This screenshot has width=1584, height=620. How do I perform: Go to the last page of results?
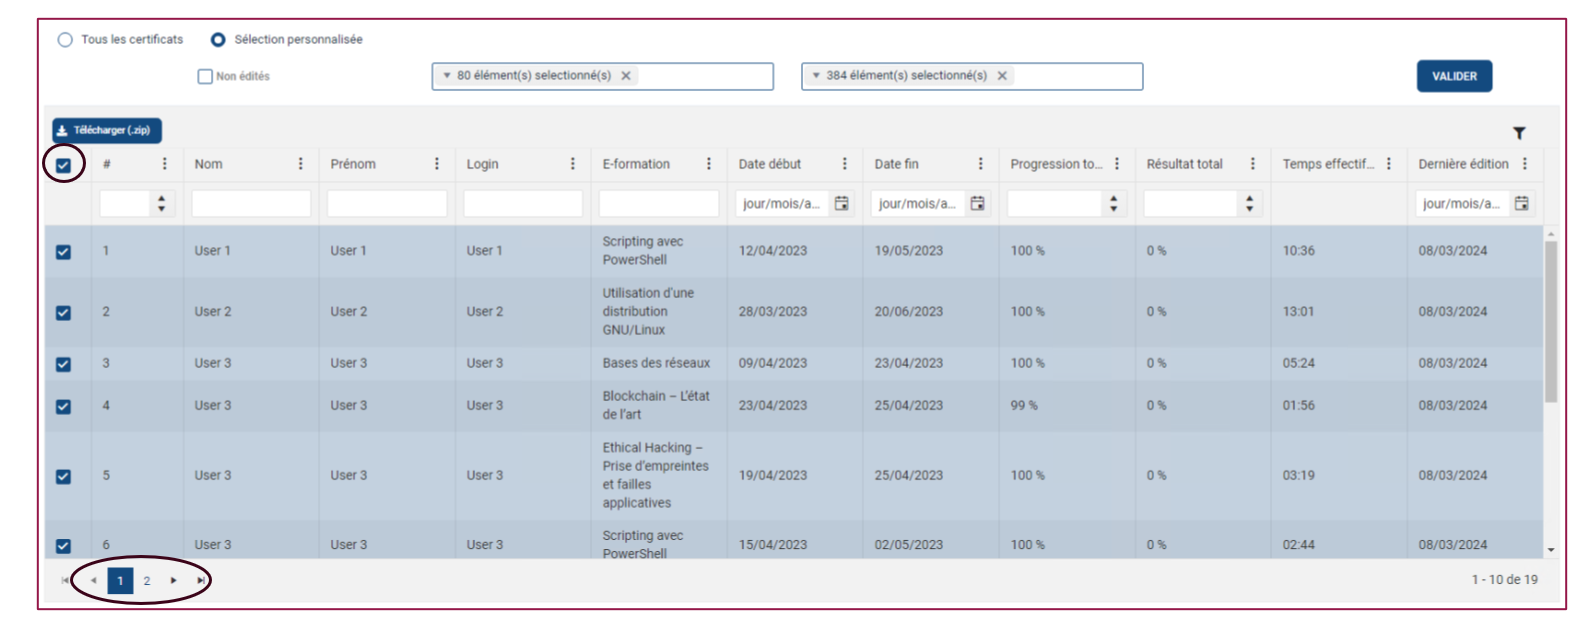click(x=201, y=580)
